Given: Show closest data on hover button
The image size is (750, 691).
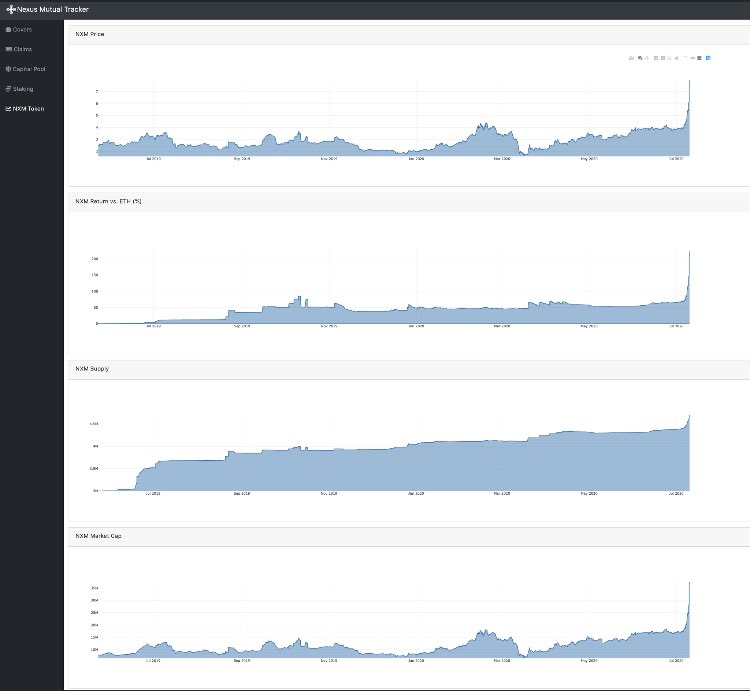Looking at the screenshot, I should [x=693, y=58].
